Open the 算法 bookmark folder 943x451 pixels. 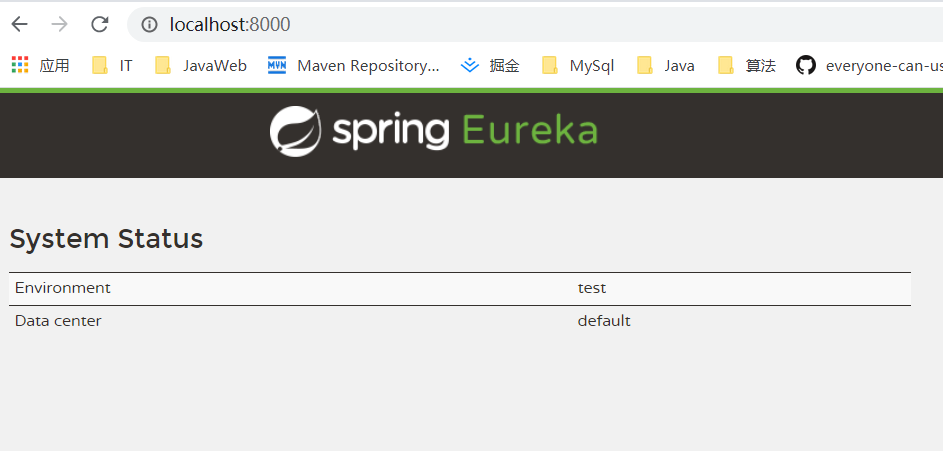click(x=747, y=66)
